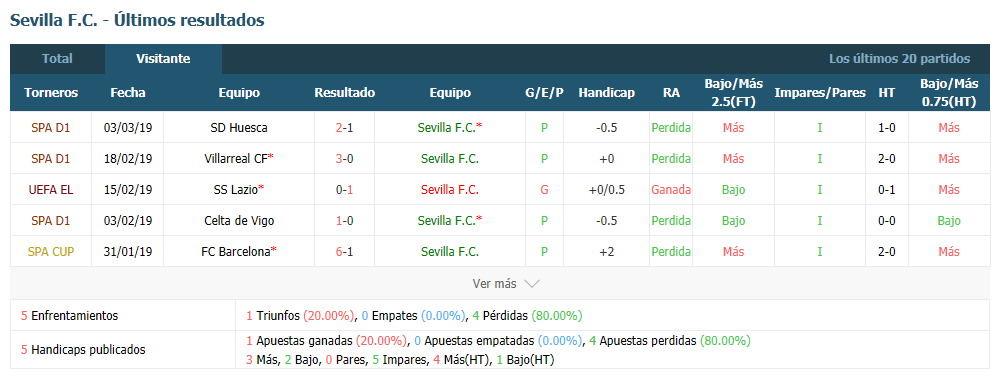Image resolution: width=997 pixels, height=376 pixels.
Task: Open FC Barcelona team link
Action: [x=238, y=252]
